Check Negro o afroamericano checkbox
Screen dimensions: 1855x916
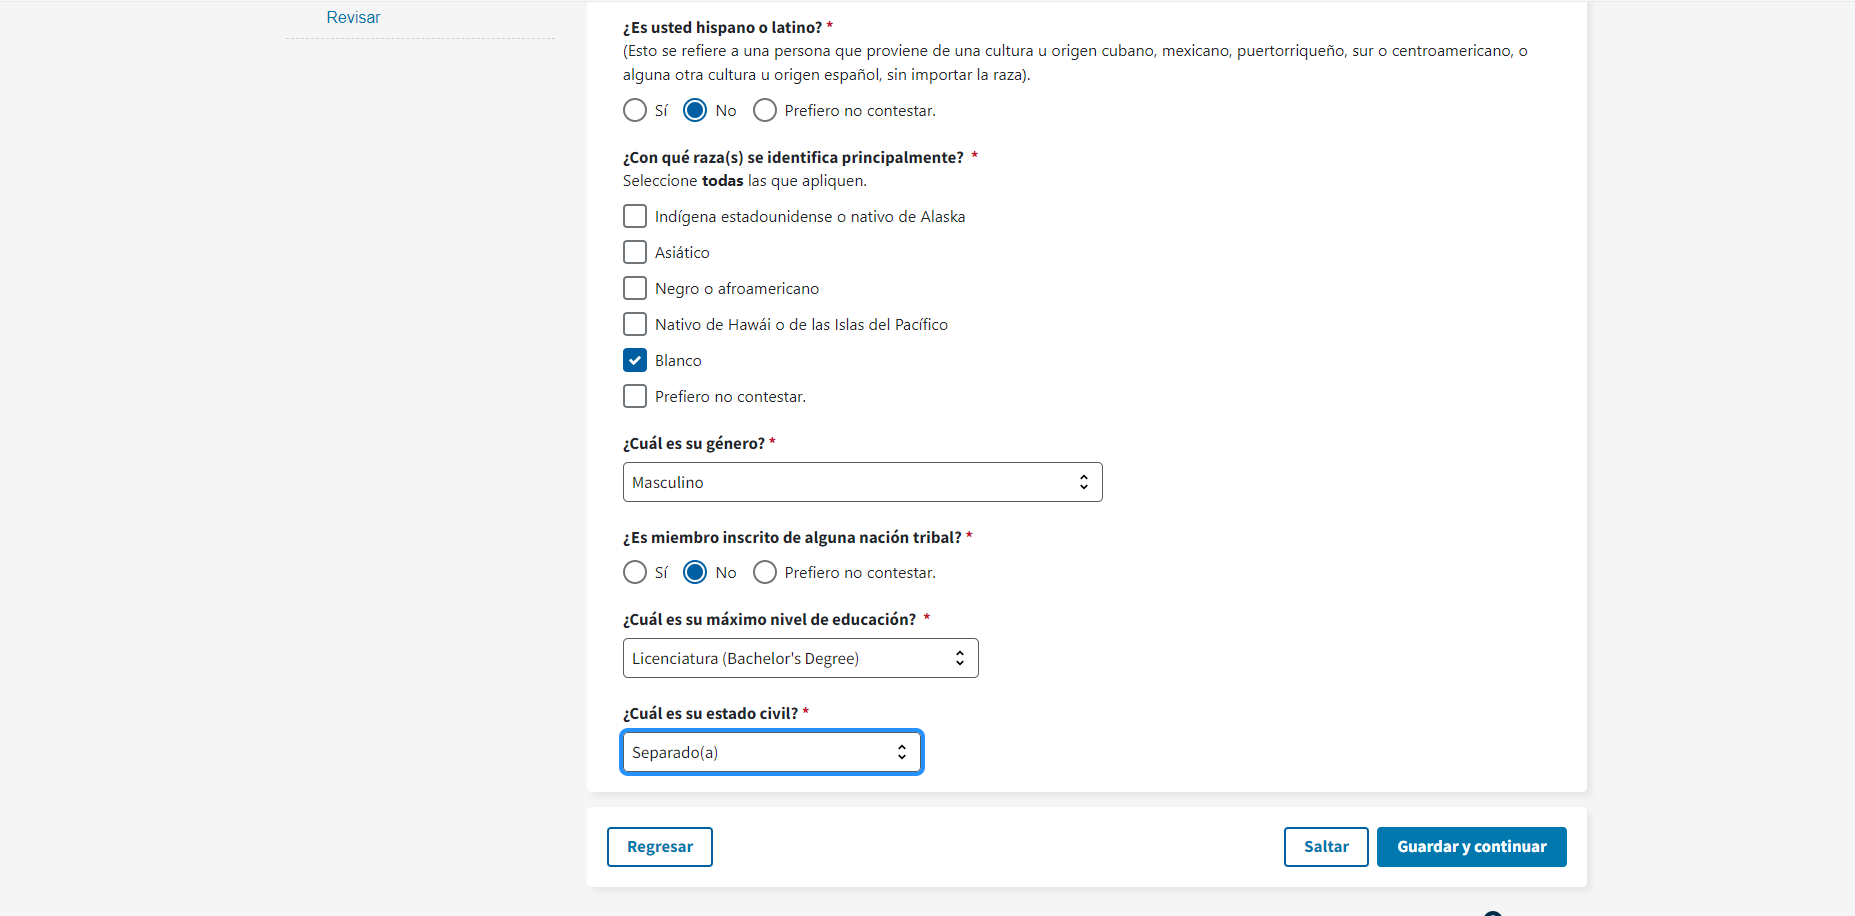coord(635,288)
